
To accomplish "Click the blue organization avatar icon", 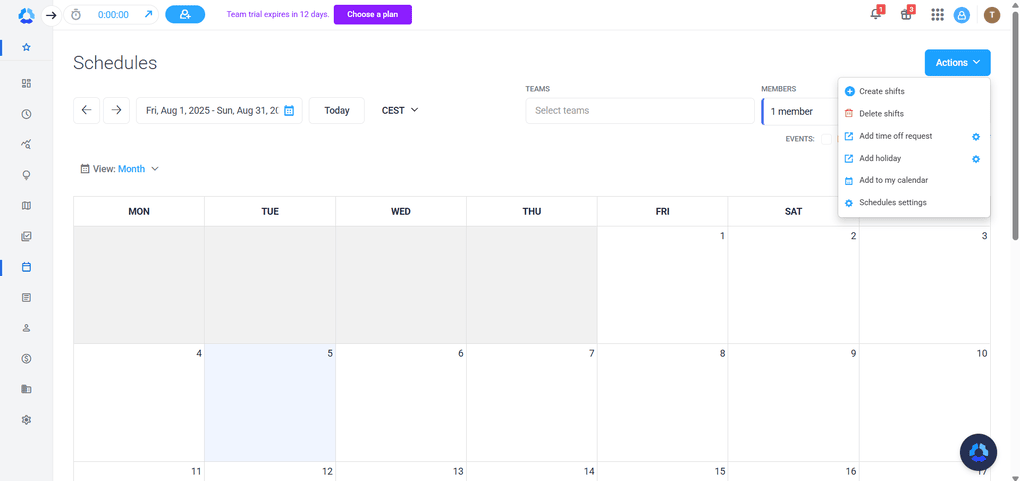I will (x=961, y=15).
